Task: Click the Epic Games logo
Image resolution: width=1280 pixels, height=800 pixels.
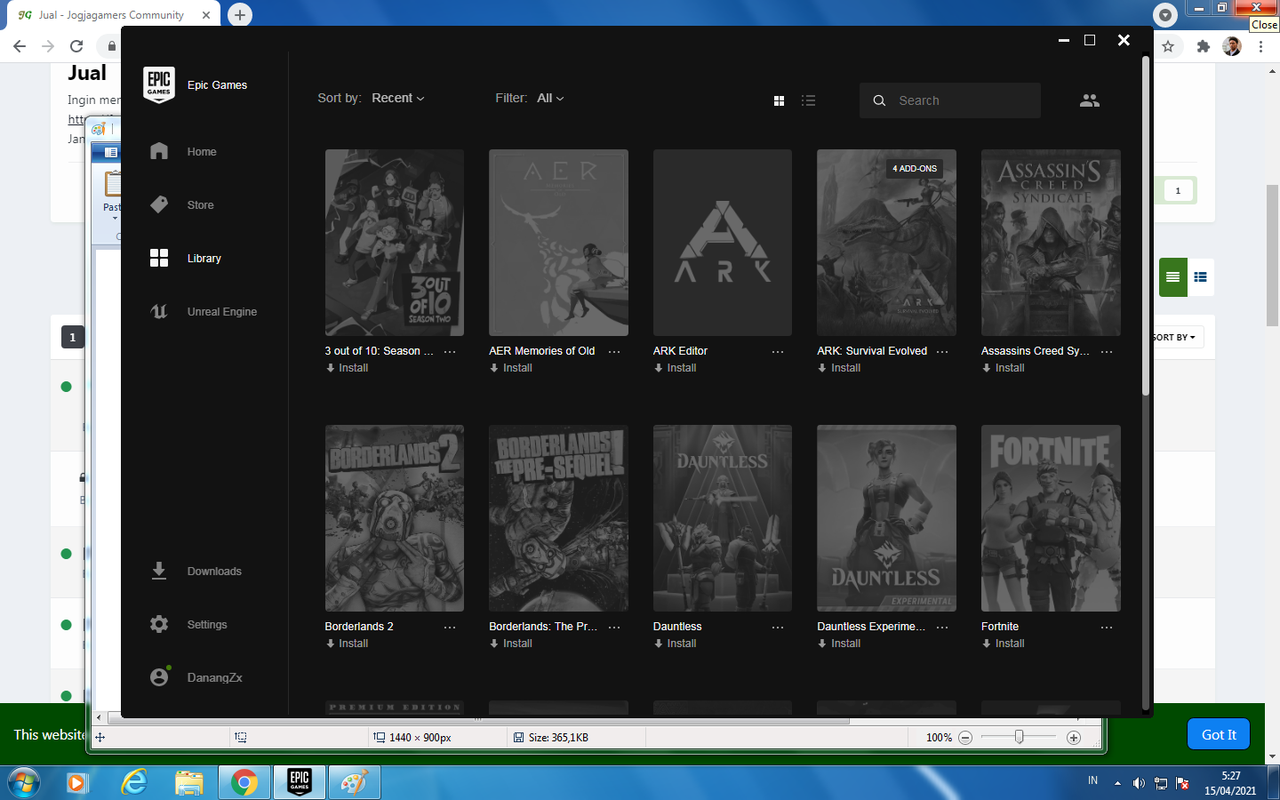Action: coord(159,85)
